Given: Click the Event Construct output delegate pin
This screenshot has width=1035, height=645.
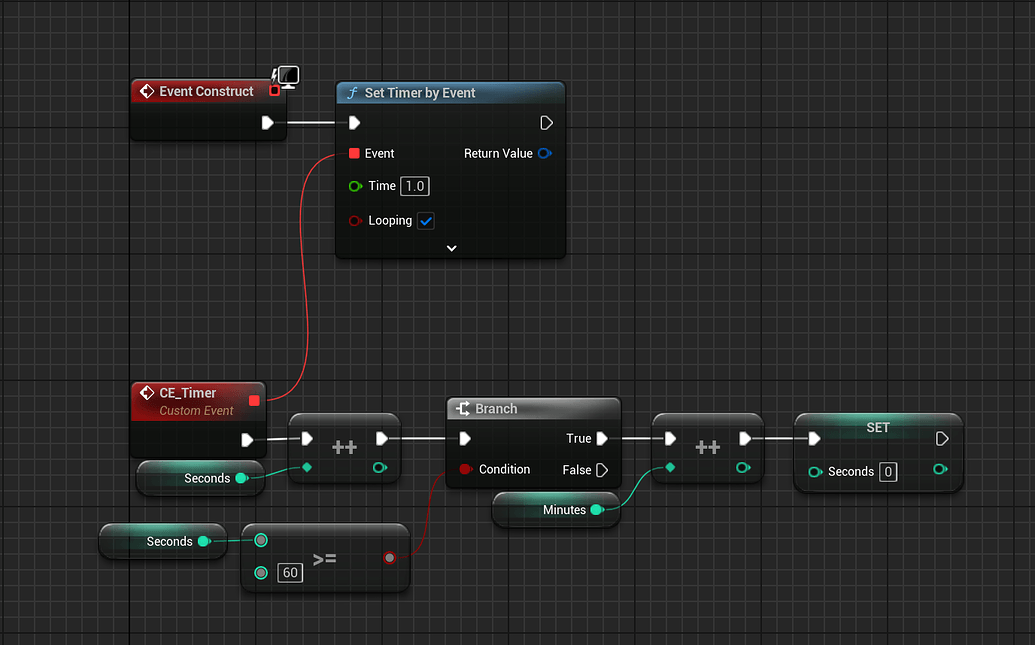Looking at the screenshot, I should click(275, 91).
